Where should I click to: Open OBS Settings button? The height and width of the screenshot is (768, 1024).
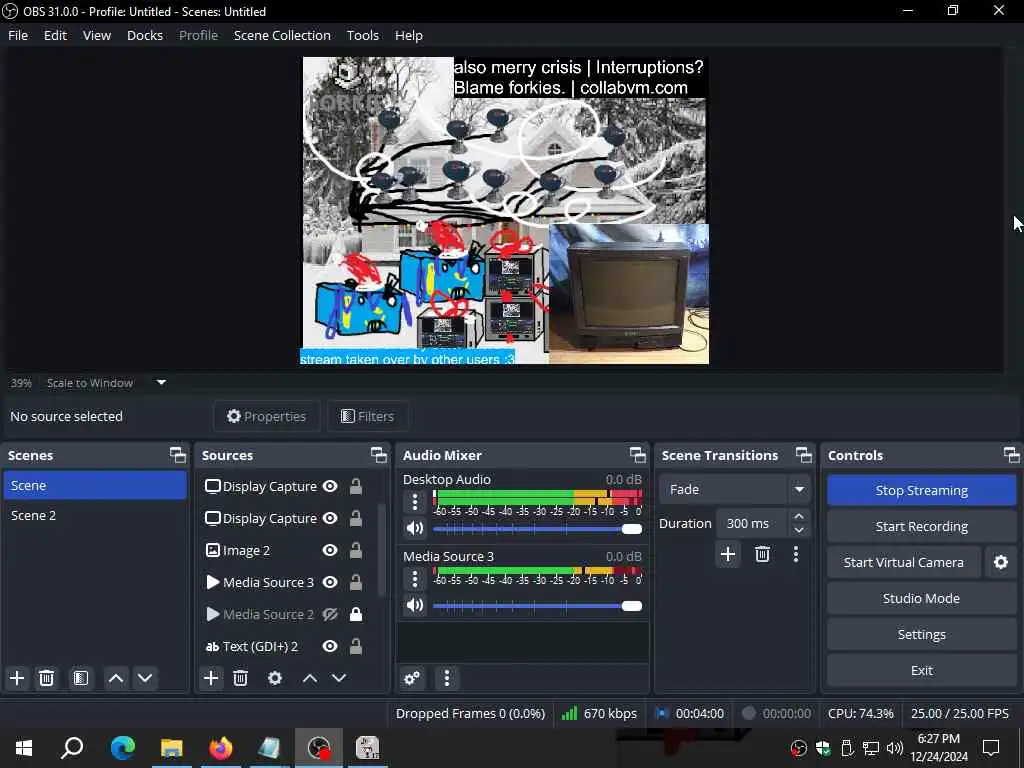coord(921,634)
